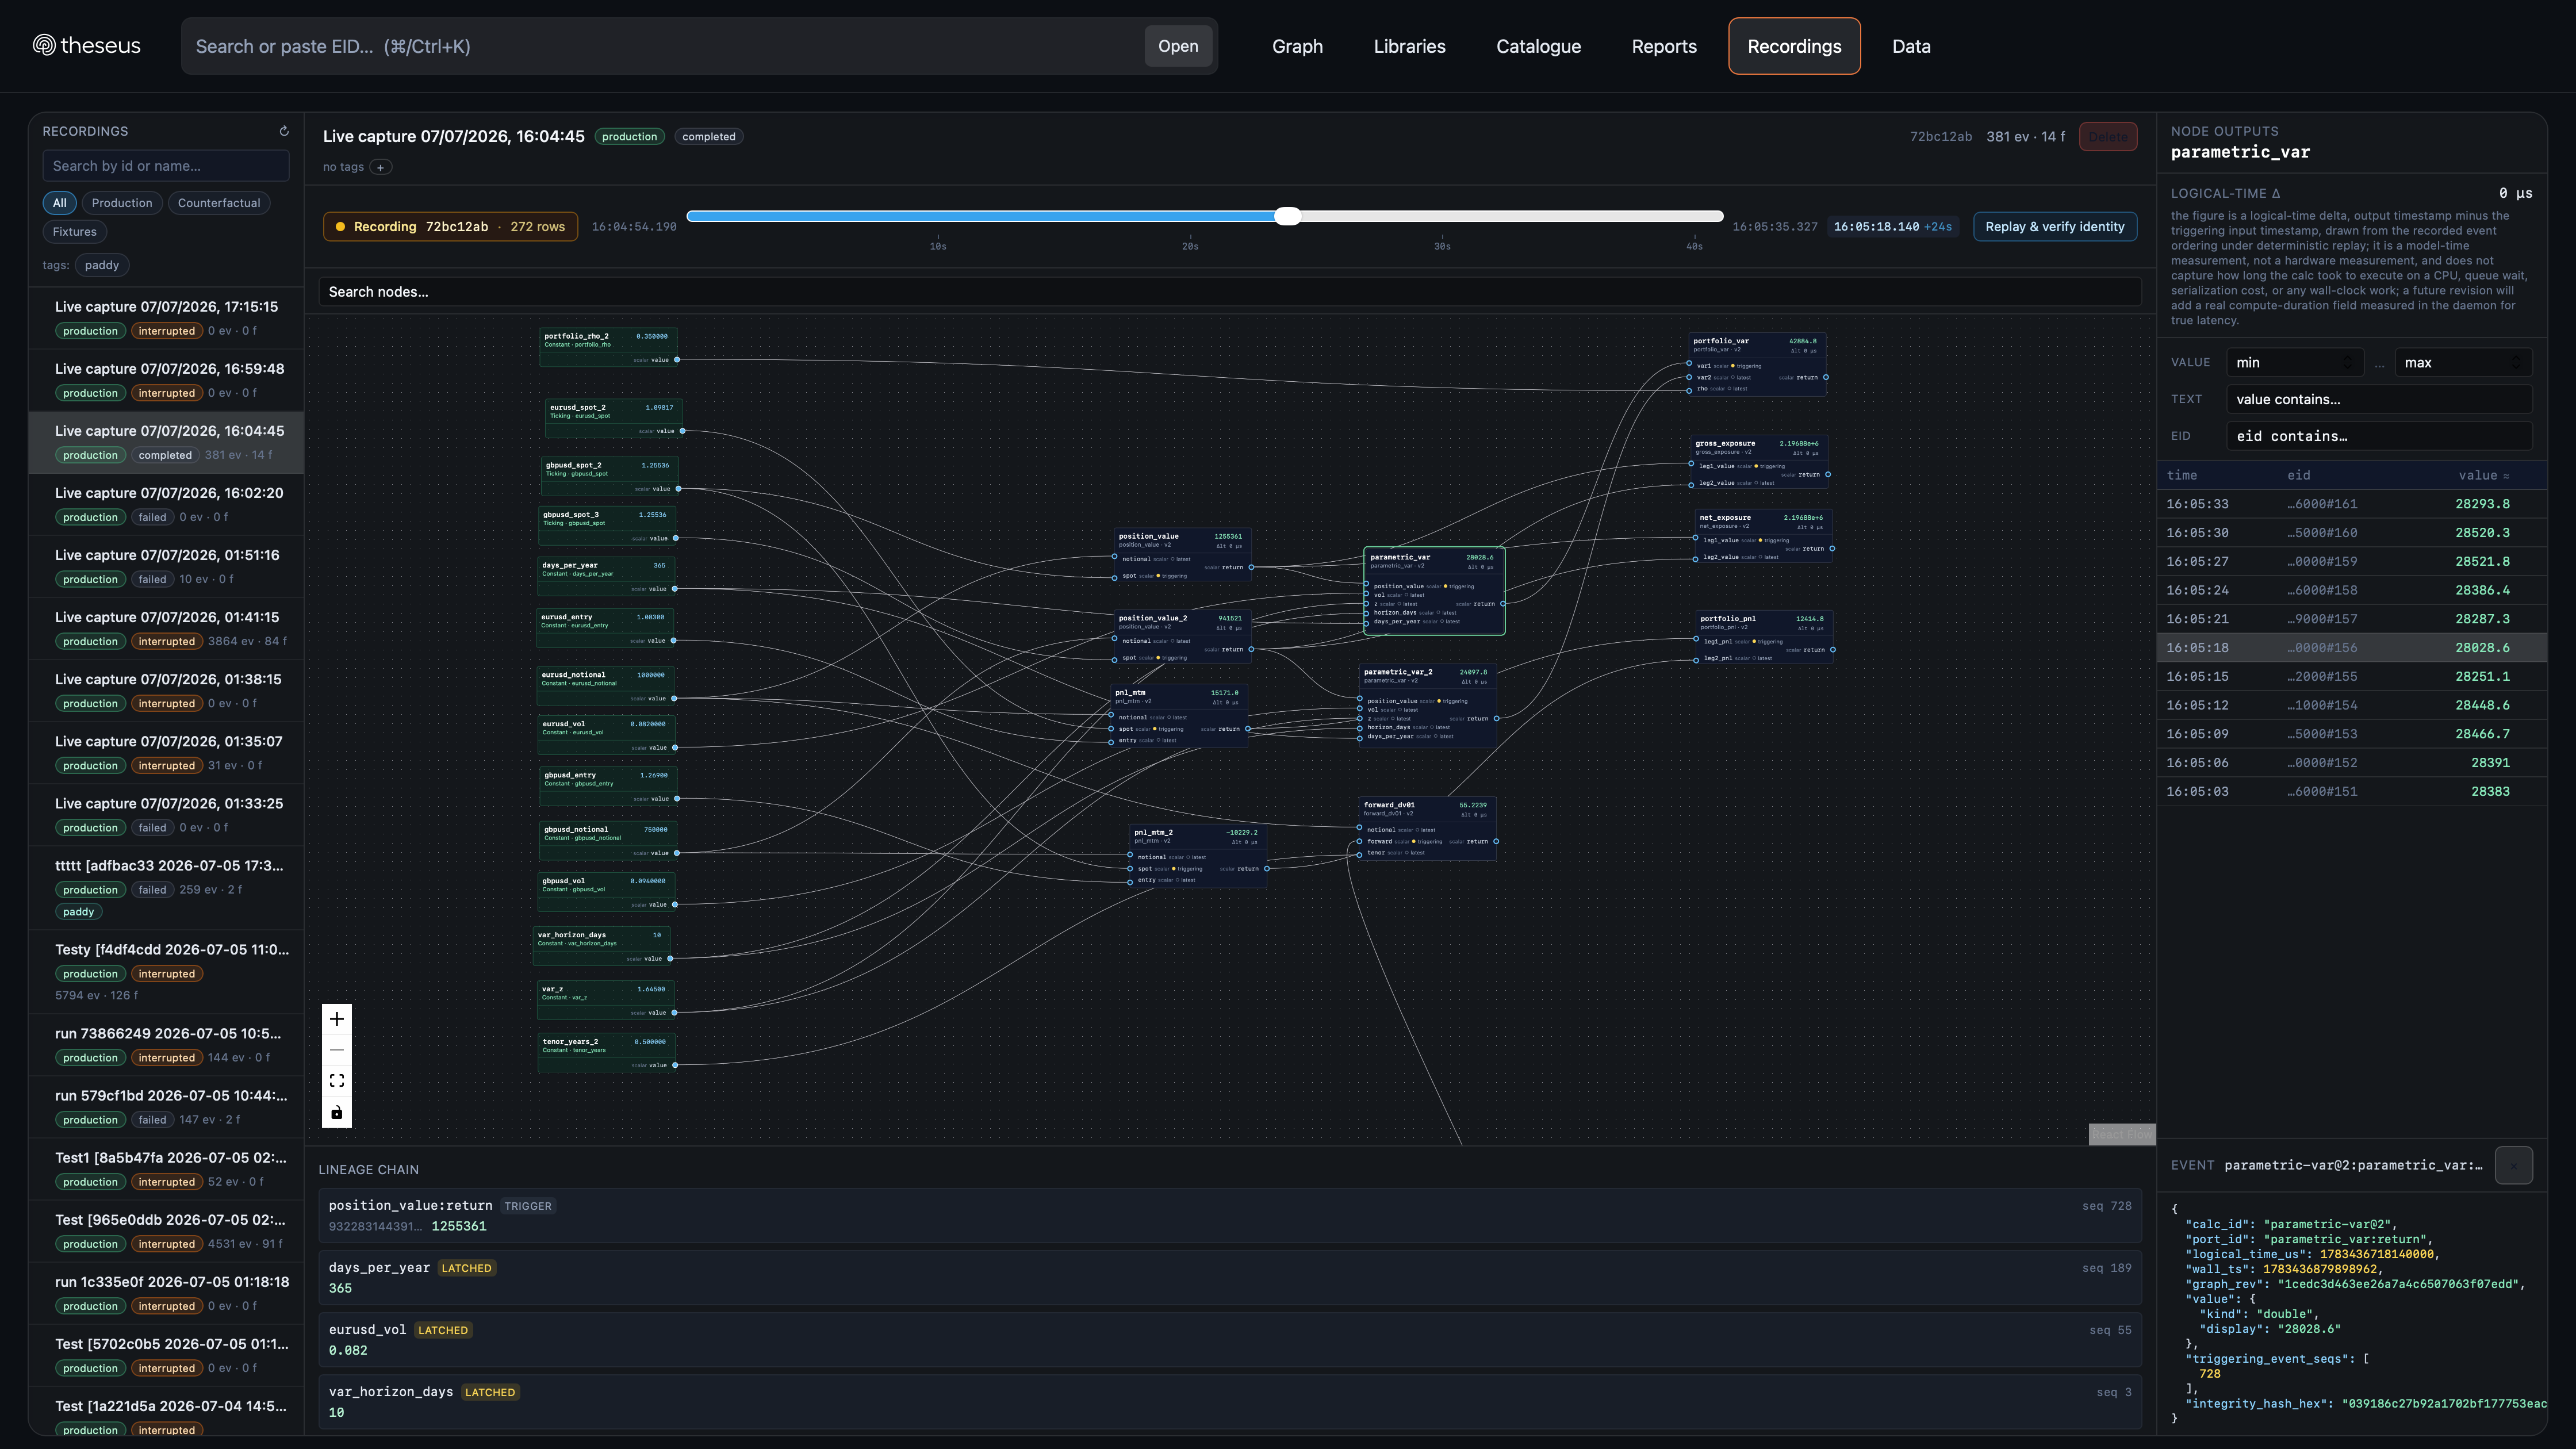Click Replay & verify identity

click(x=2055, y=227)
